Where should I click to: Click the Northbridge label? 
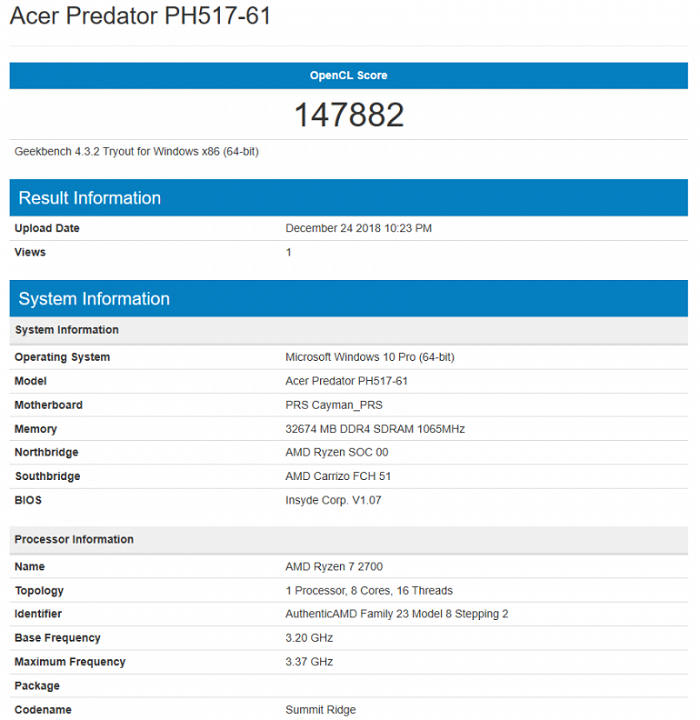point(46,453)
